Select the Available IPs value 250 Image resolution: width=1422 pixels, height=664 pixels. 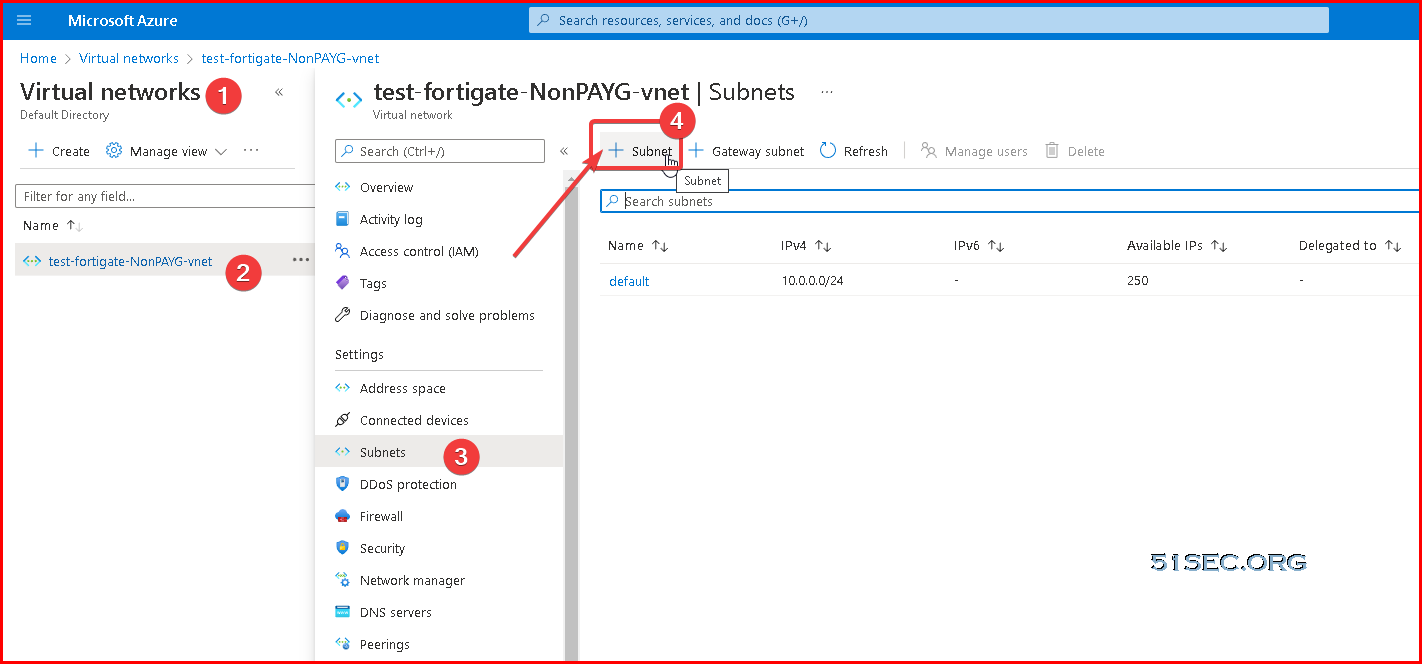click(1138, 281)
